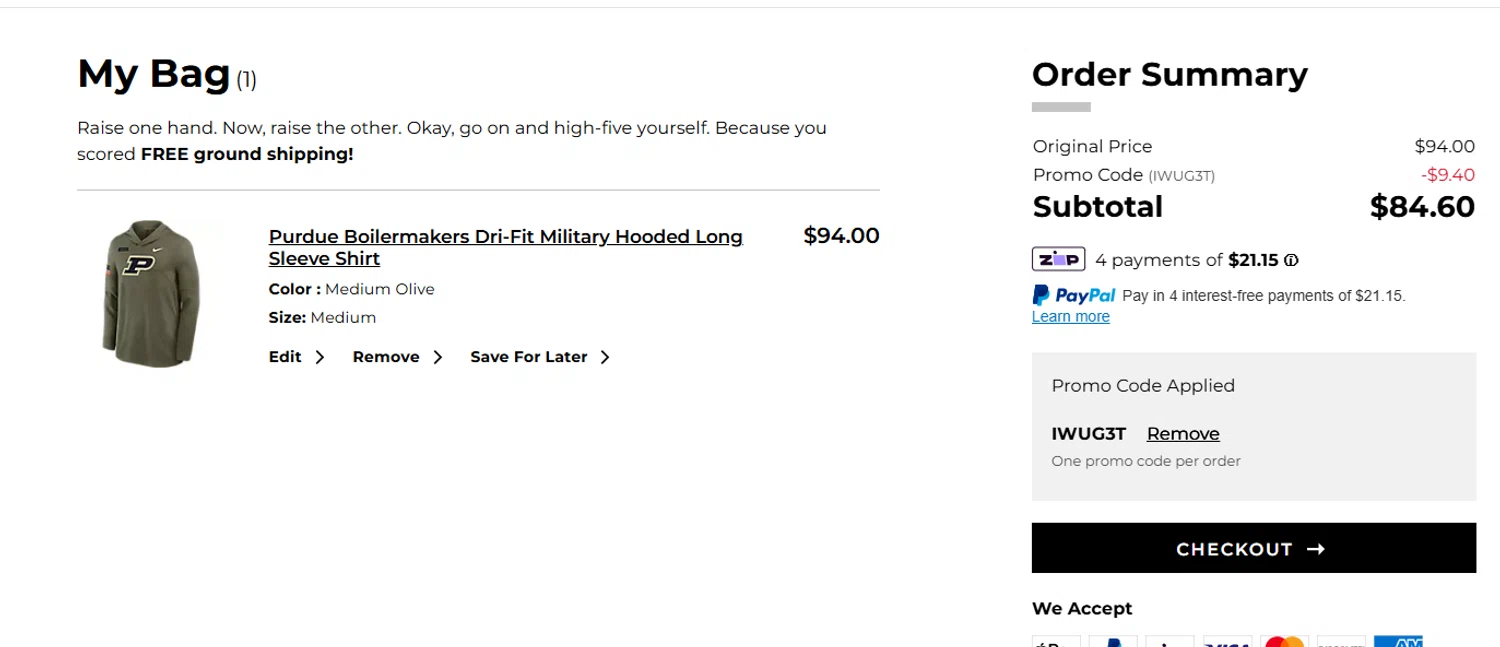The image size is (1500, 647).
Task: Click the Zip payments info icon
Action: click(x=1291, y=261)
